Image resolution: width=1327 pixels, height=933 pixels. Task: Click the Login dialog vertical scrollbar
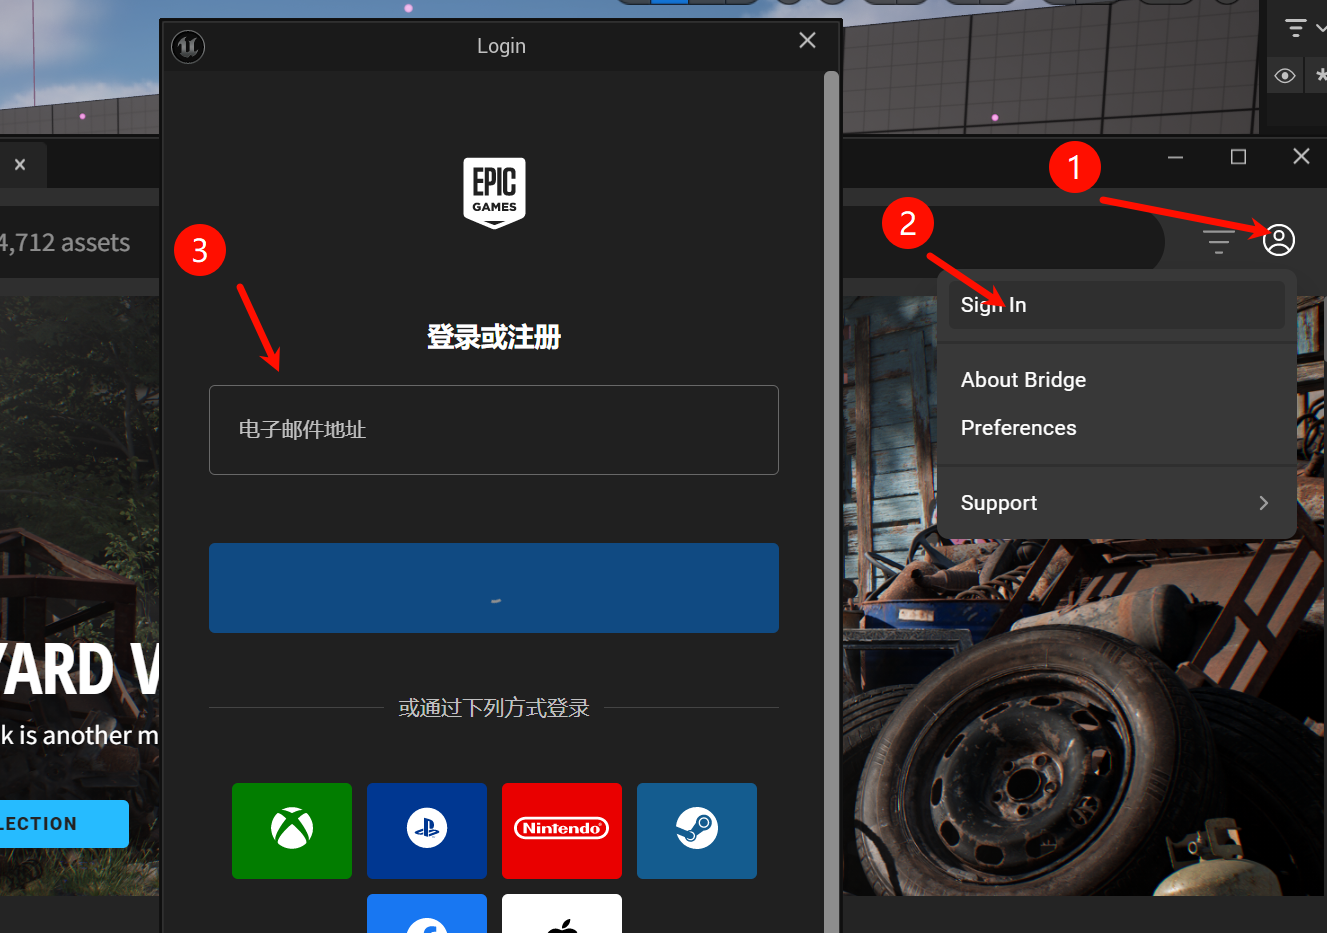tap(831, 500)
